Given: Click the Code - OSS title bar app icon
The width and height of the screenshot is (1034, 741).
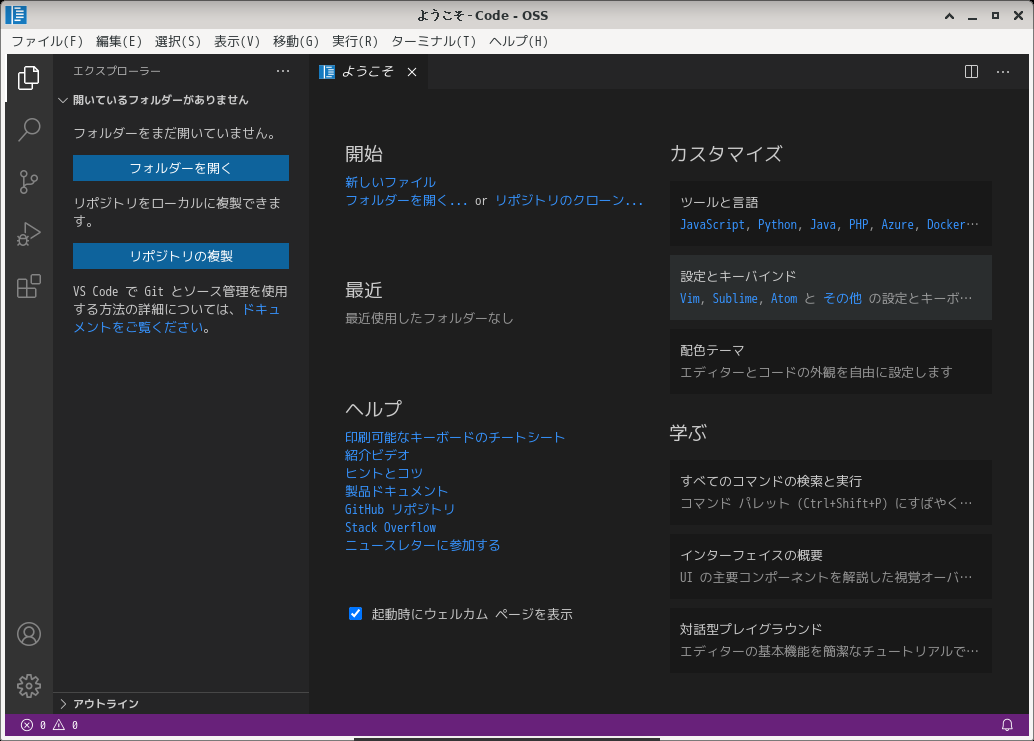Looking at the screenshot, I should (16, 15).
